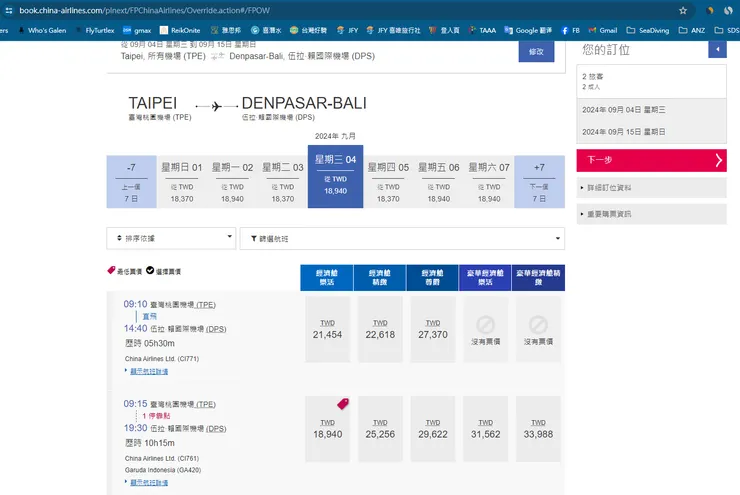This screenshot has height=495, width=740.
Task: Click the direct flight label on the 09:10 flight
Action: coord(150,316)
